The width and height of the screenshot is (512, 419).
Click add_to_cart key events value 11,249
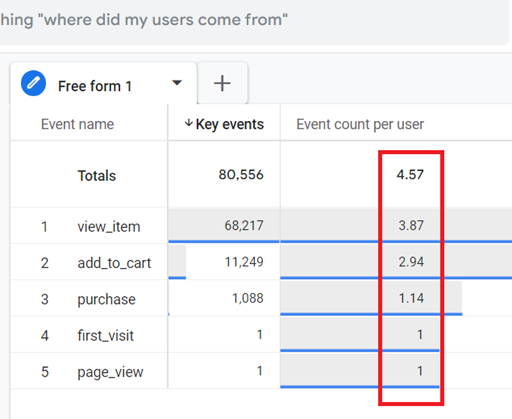pyautogui.click(x=244, y=262)
